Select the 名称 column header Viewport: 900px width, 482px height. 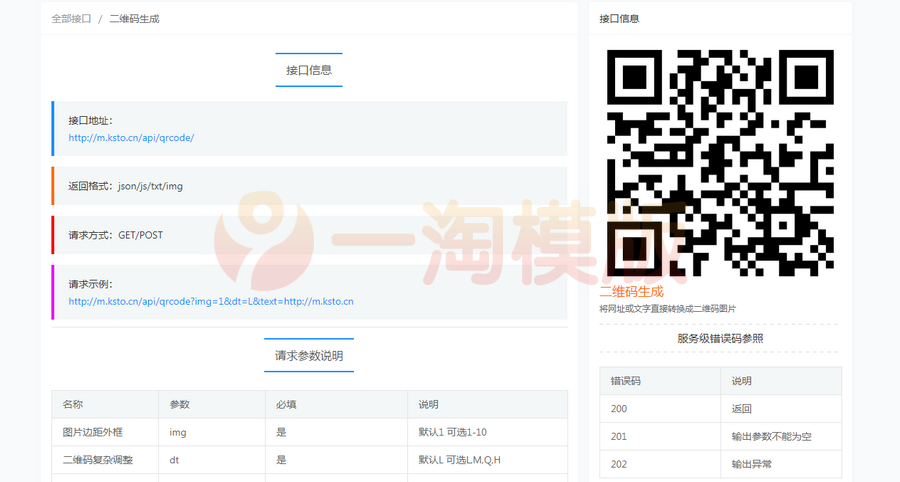click(105, 405)
